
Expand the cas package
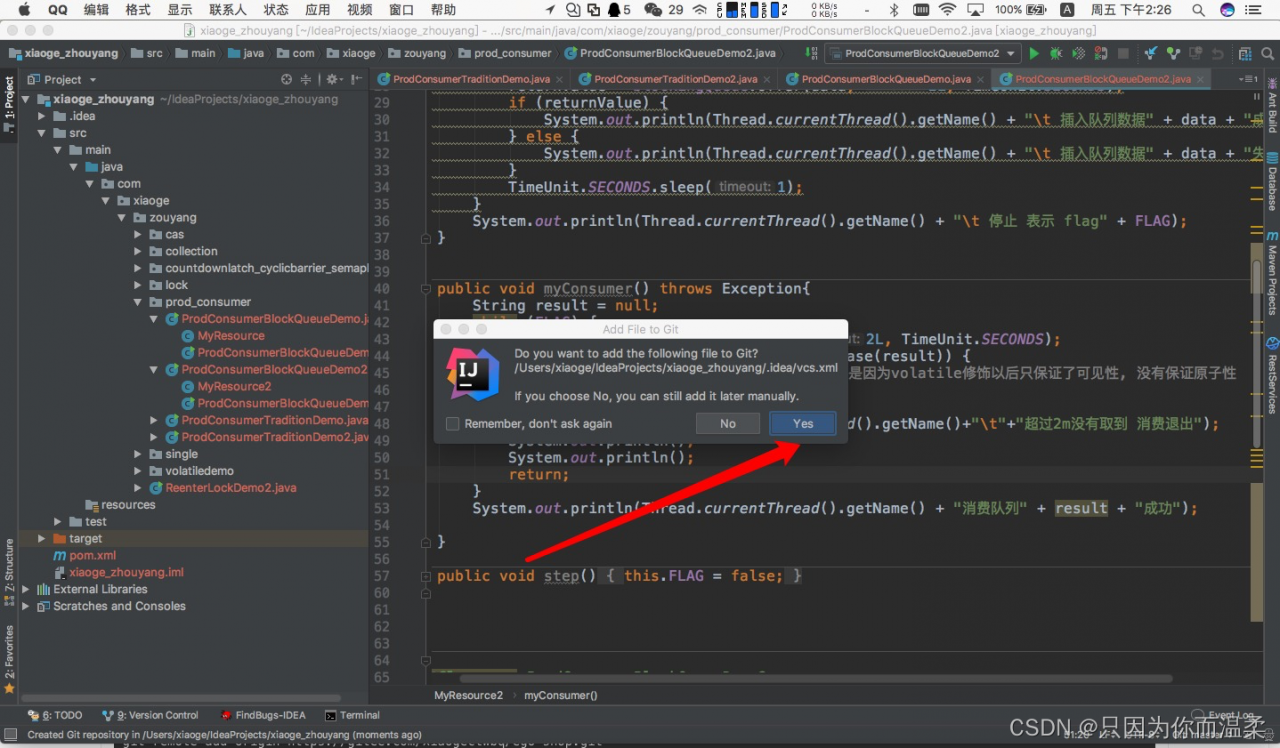tap(138, 234)
